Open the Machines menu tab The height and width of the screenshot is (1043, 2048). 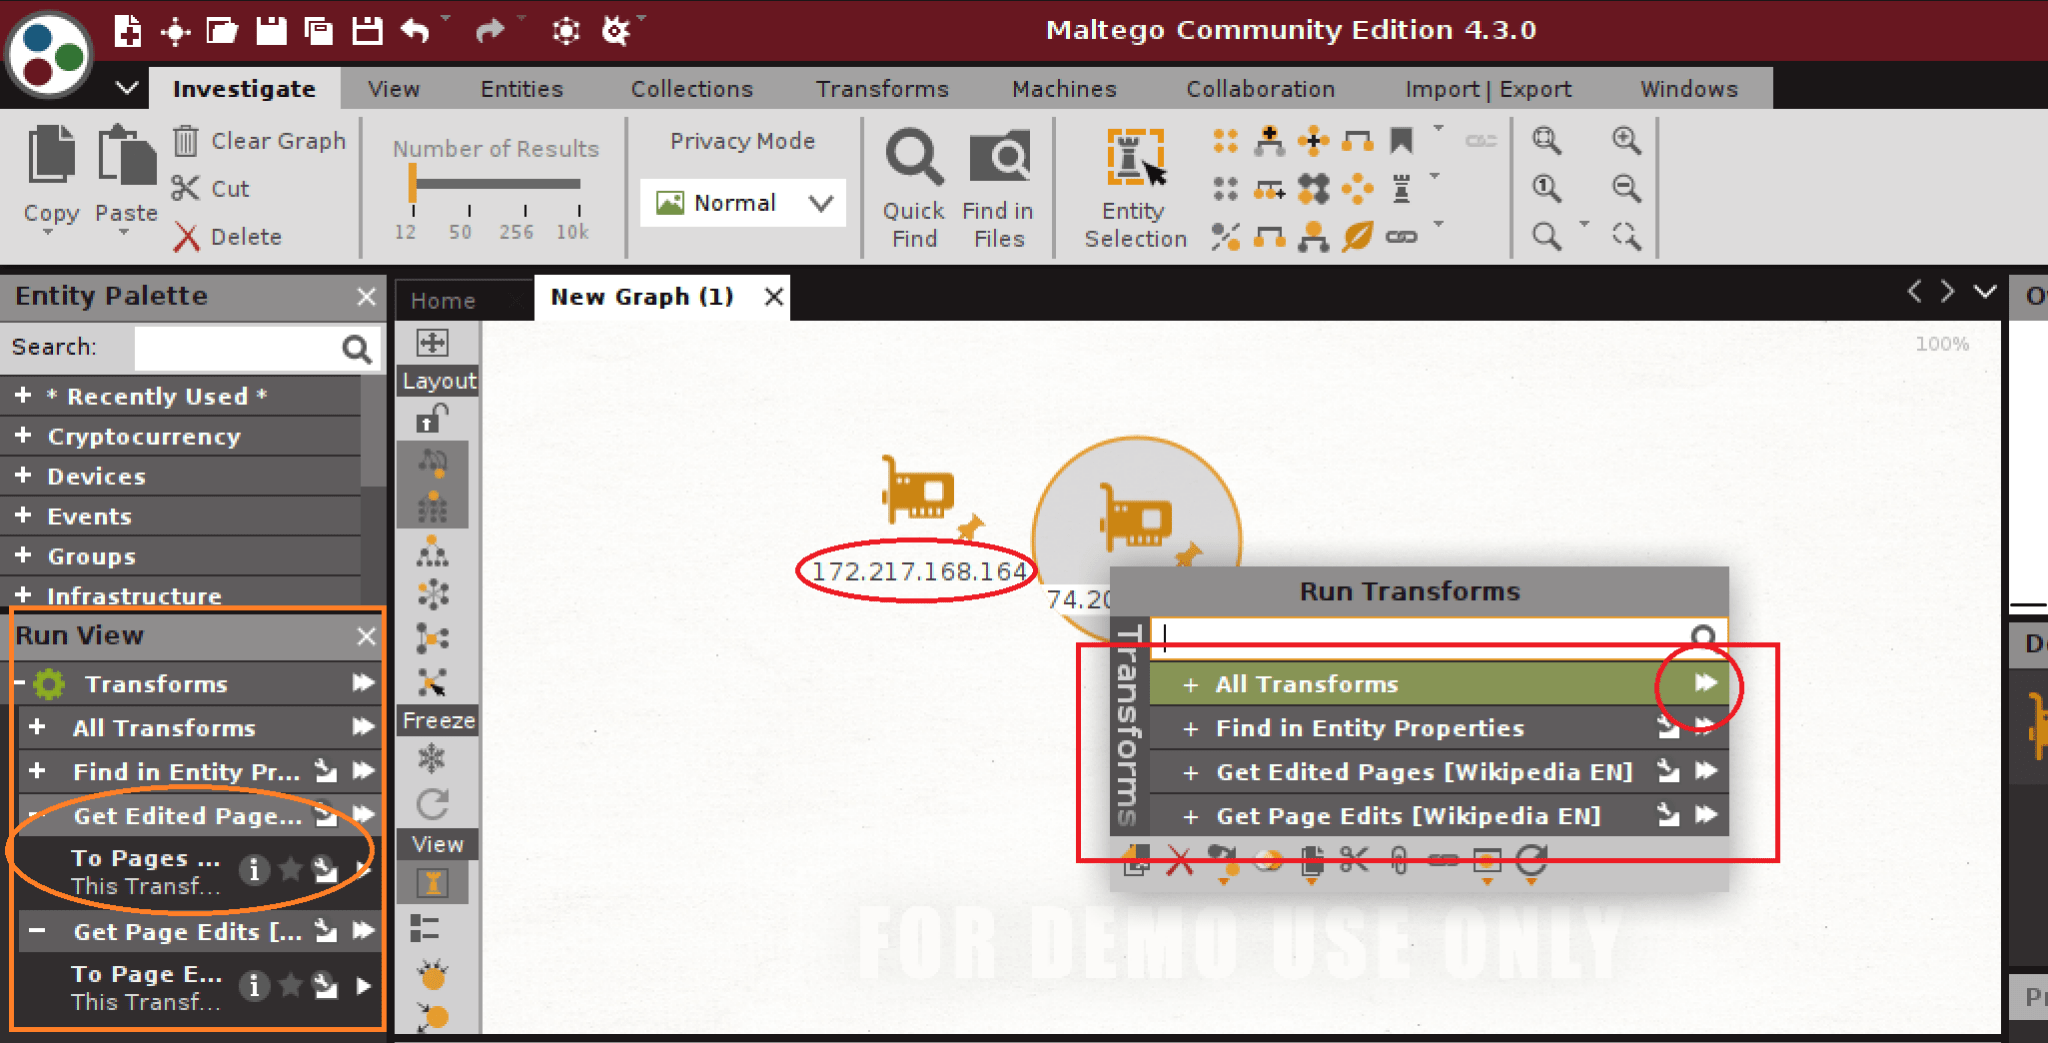point(1063,89)
